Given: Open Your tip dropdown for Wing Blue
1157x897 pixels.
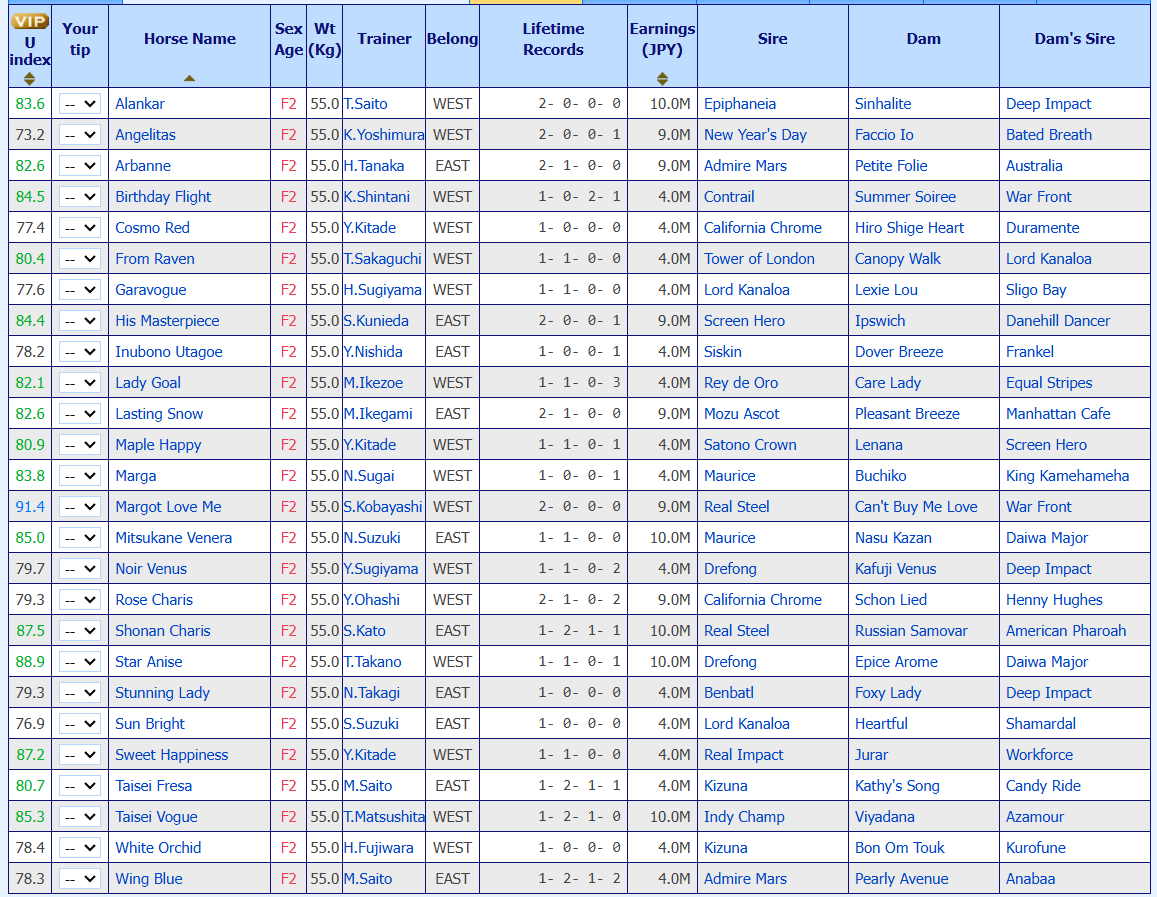Looking at the screenshot, I should (80, 879).
